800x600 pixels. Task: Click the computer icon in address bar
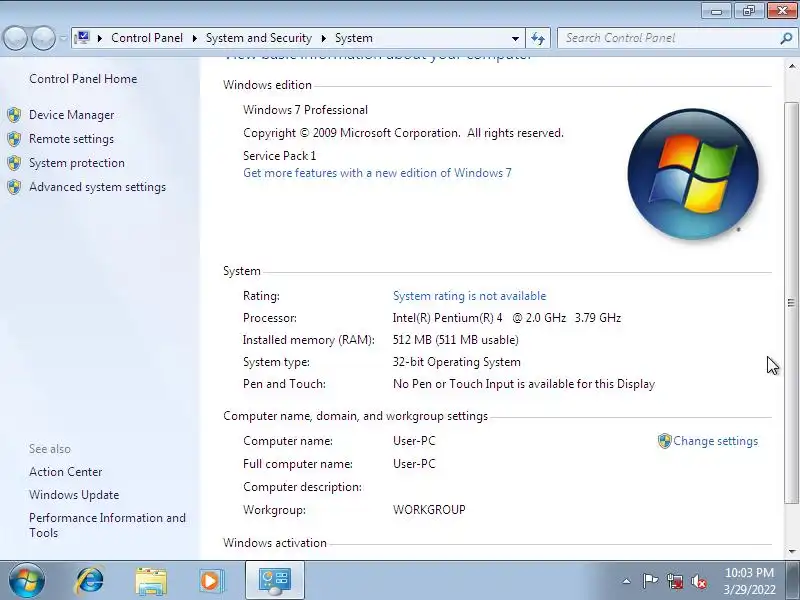[82, 38]
